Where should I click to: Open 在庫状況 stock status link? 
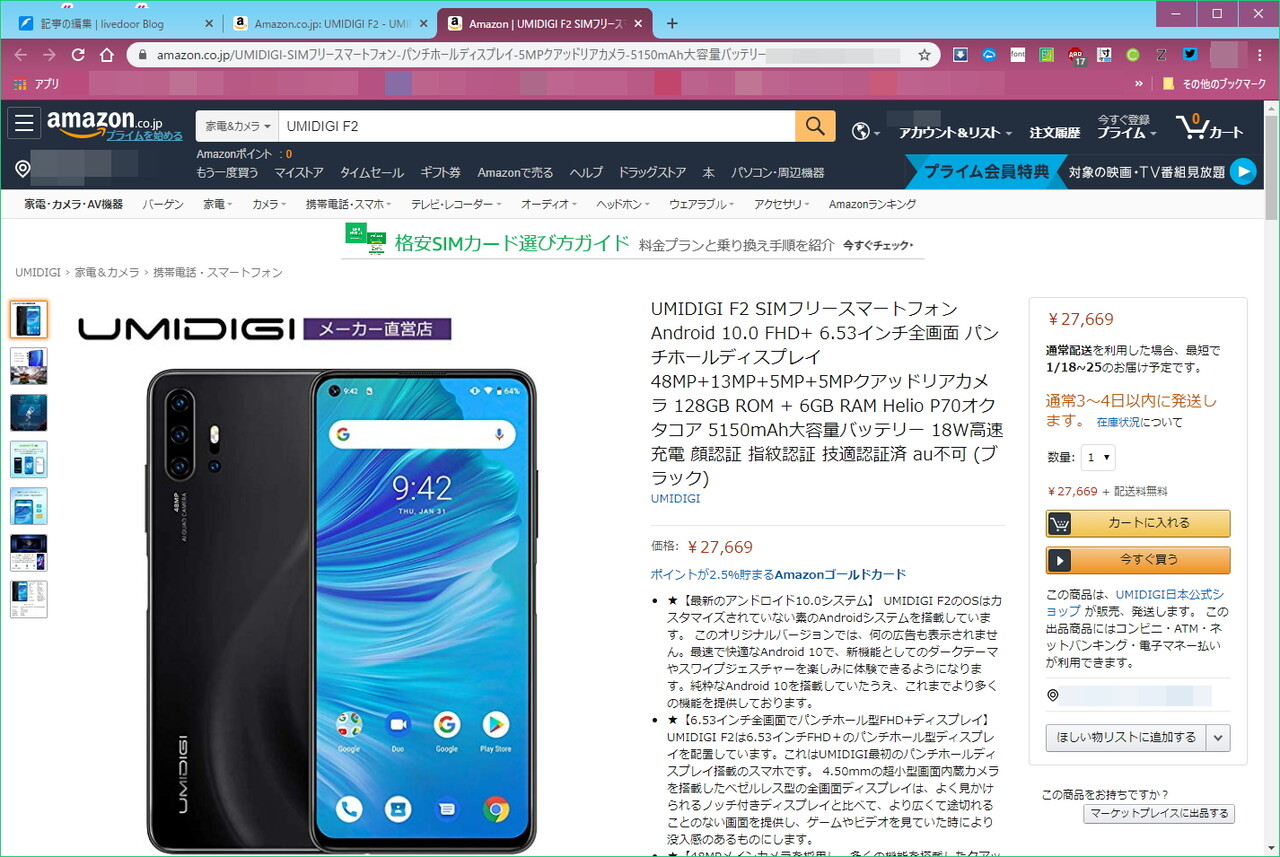click(1117, 422)
